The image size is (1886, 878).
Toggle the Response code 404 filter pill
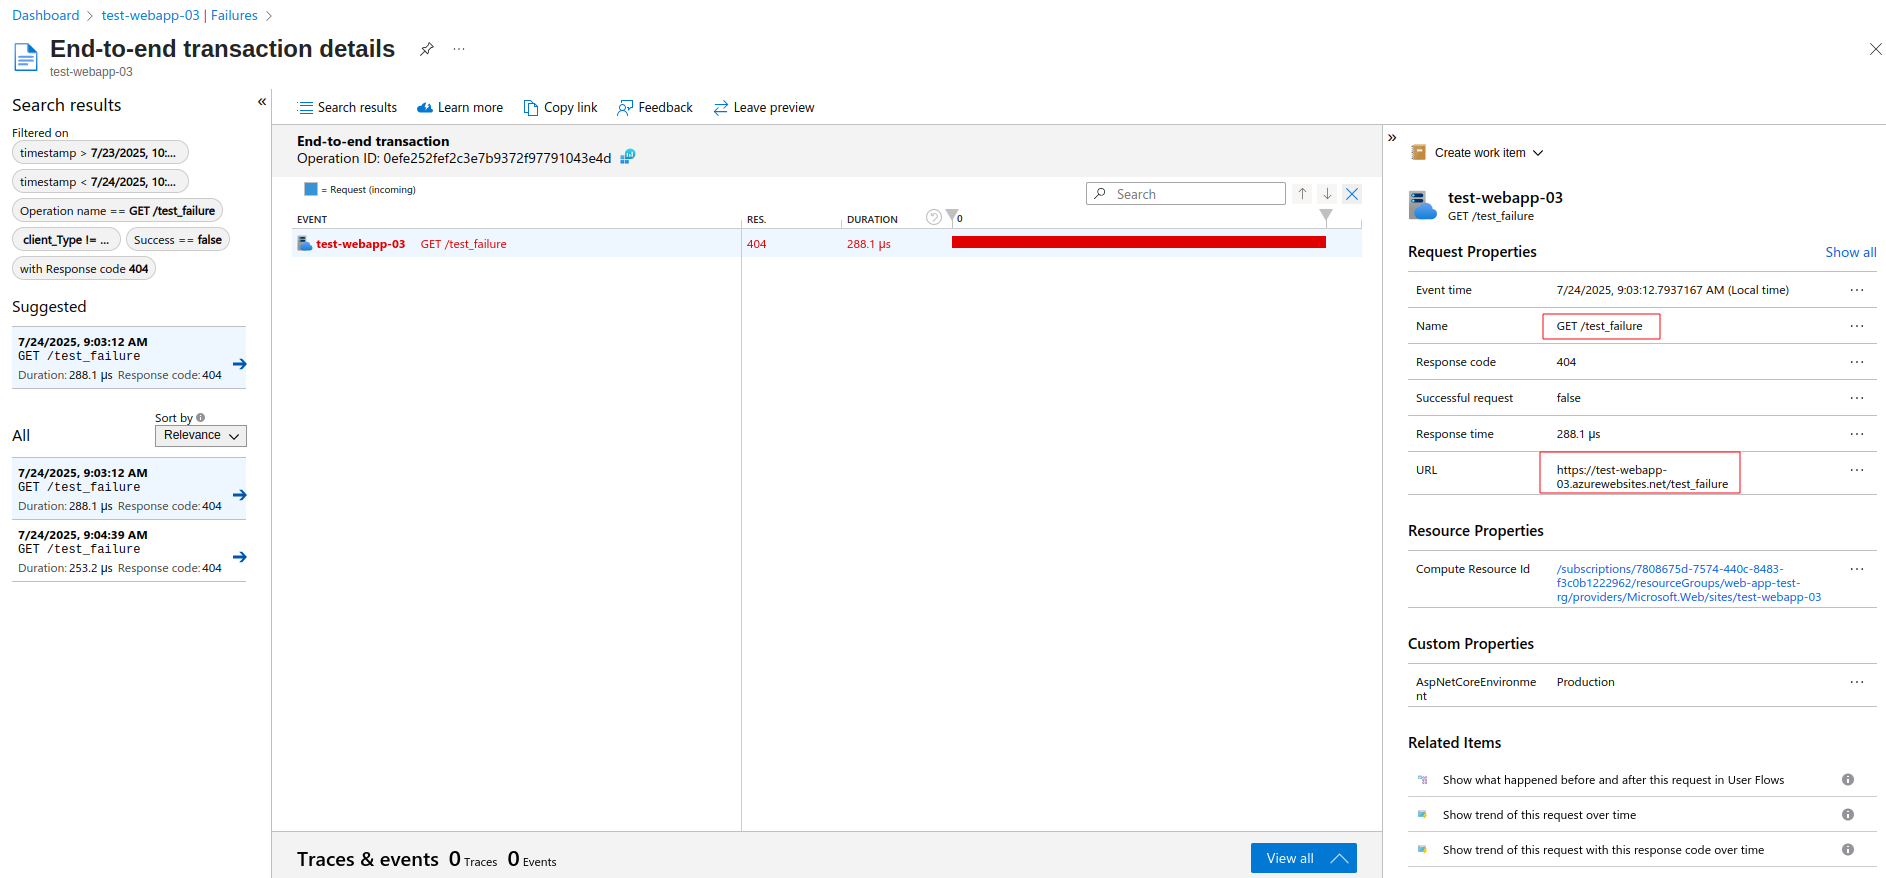(84, 269)
